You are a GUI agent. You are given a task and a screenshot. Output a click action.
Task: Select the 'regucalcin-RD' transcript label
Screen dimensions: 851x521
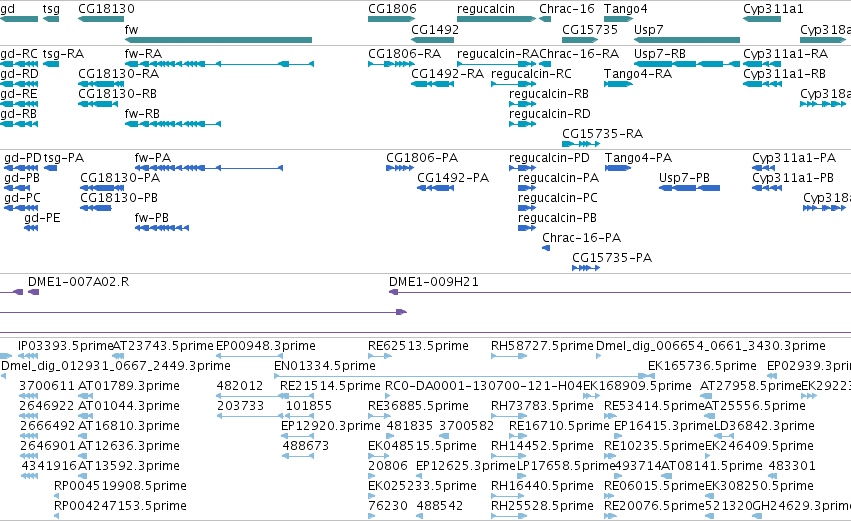[550, 113]
